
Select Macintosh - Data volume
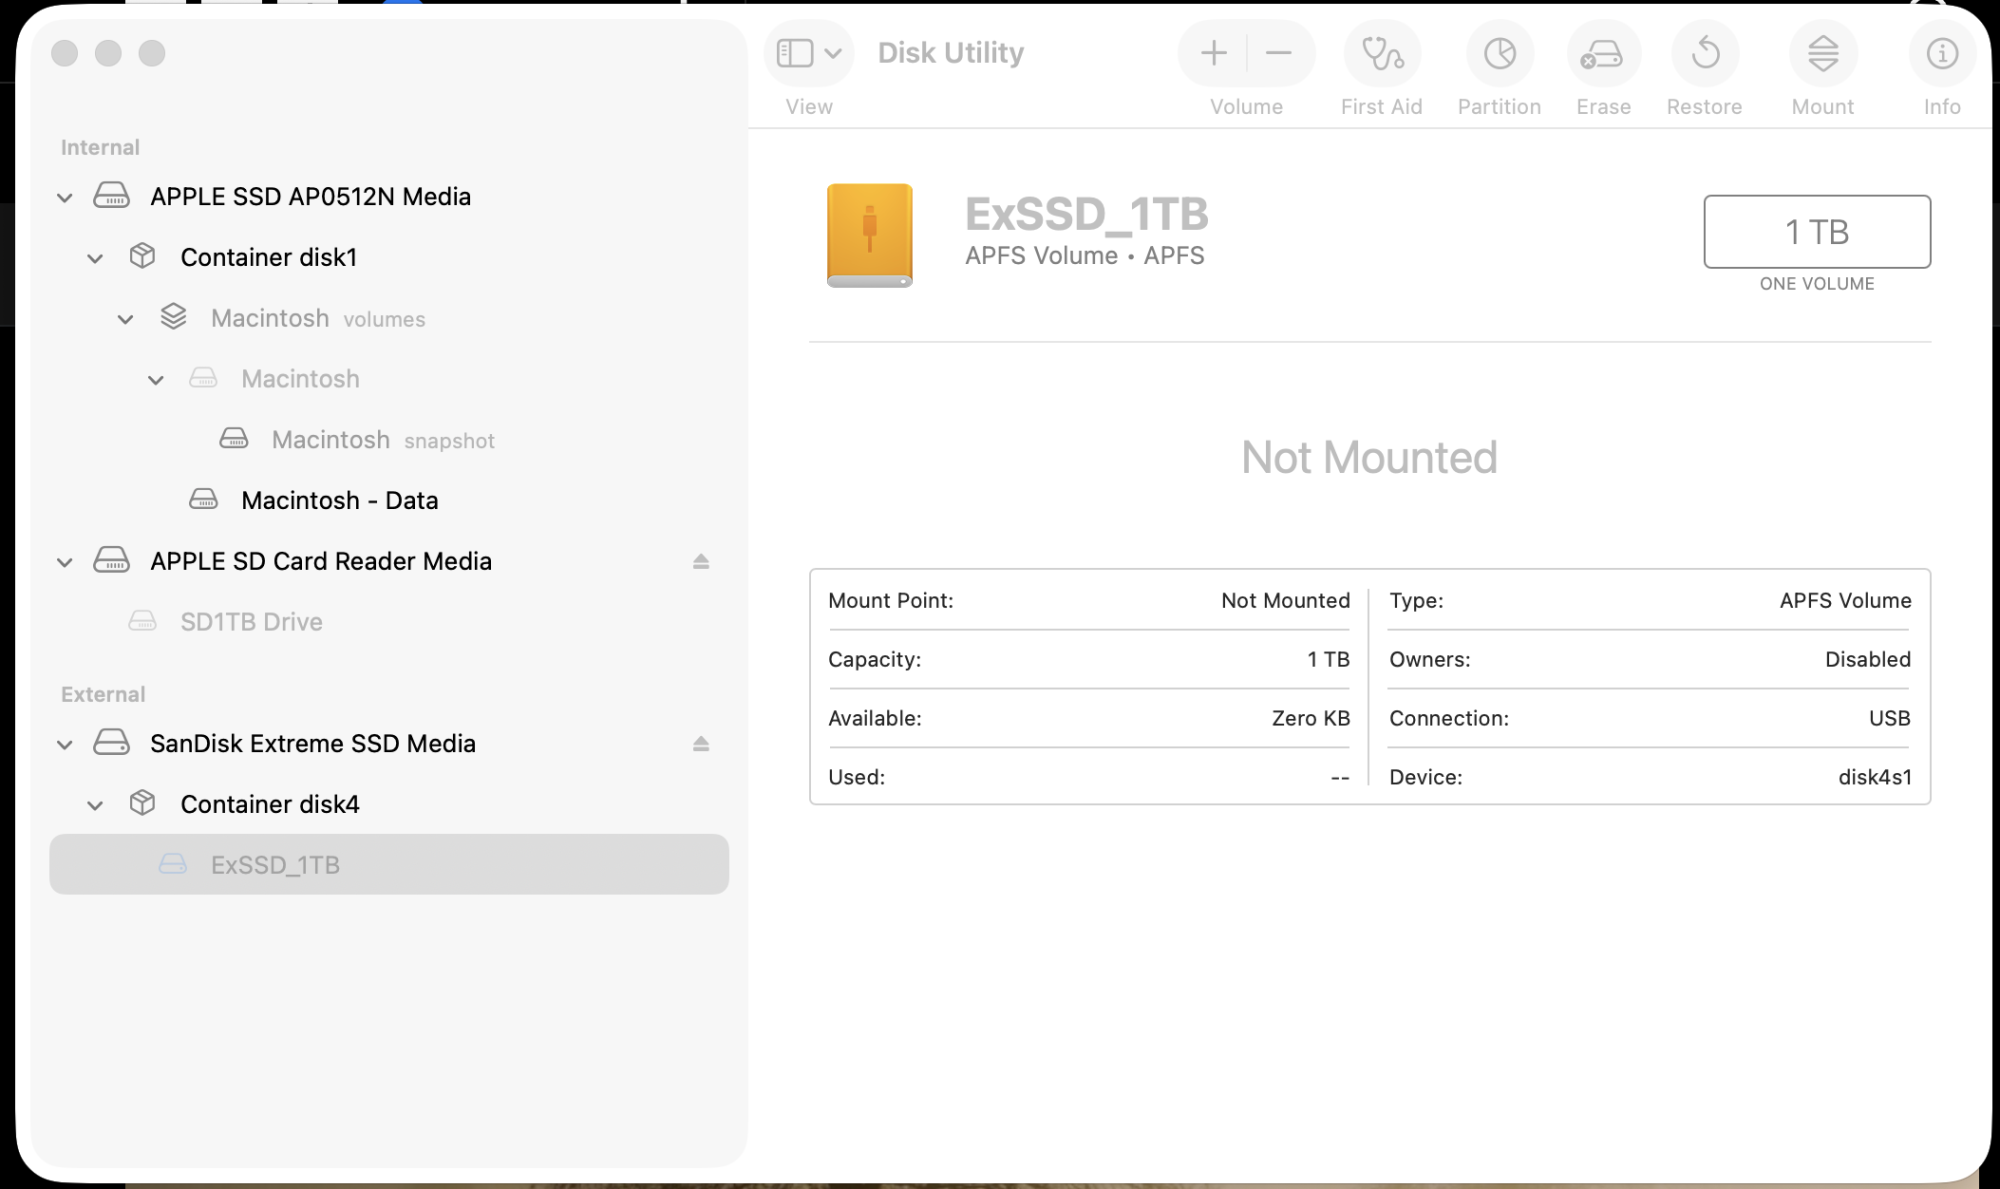click(x=339, y=500)
